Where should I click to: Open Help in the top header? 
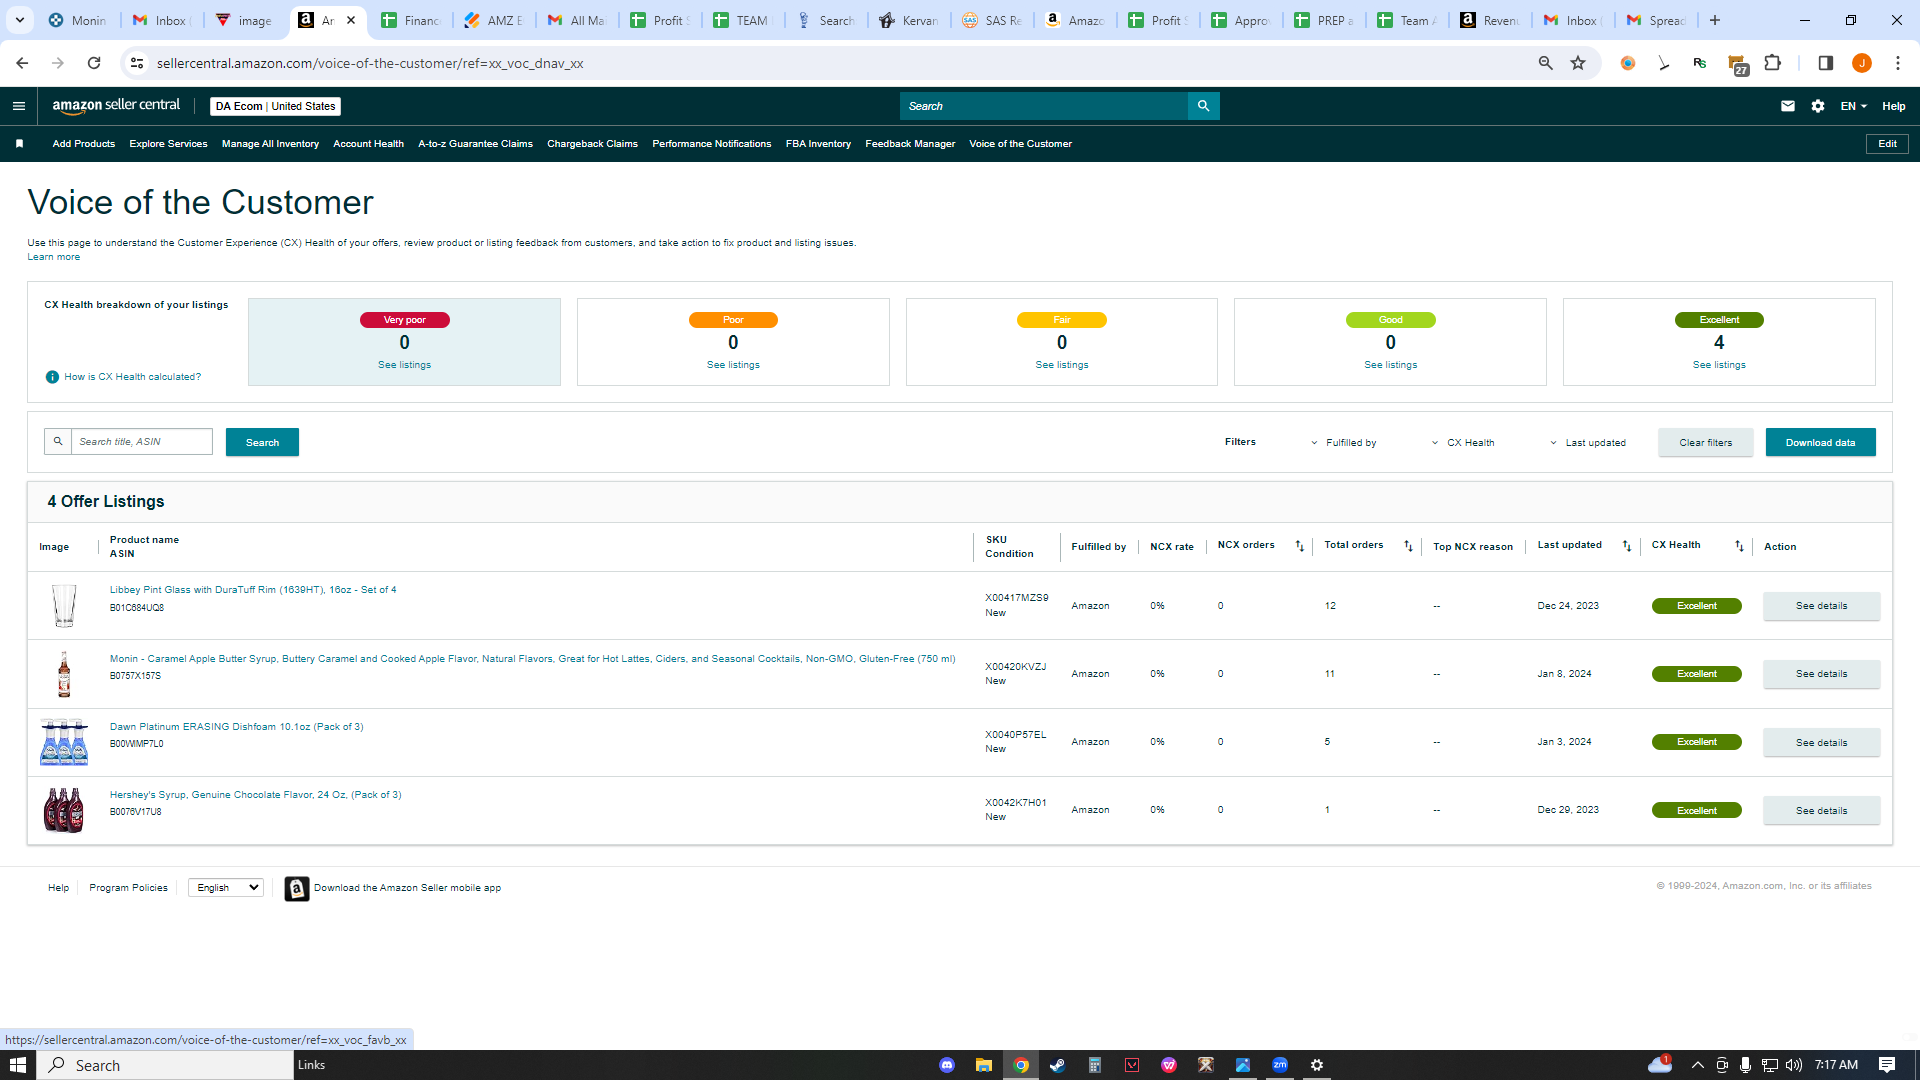point(1893,106)
